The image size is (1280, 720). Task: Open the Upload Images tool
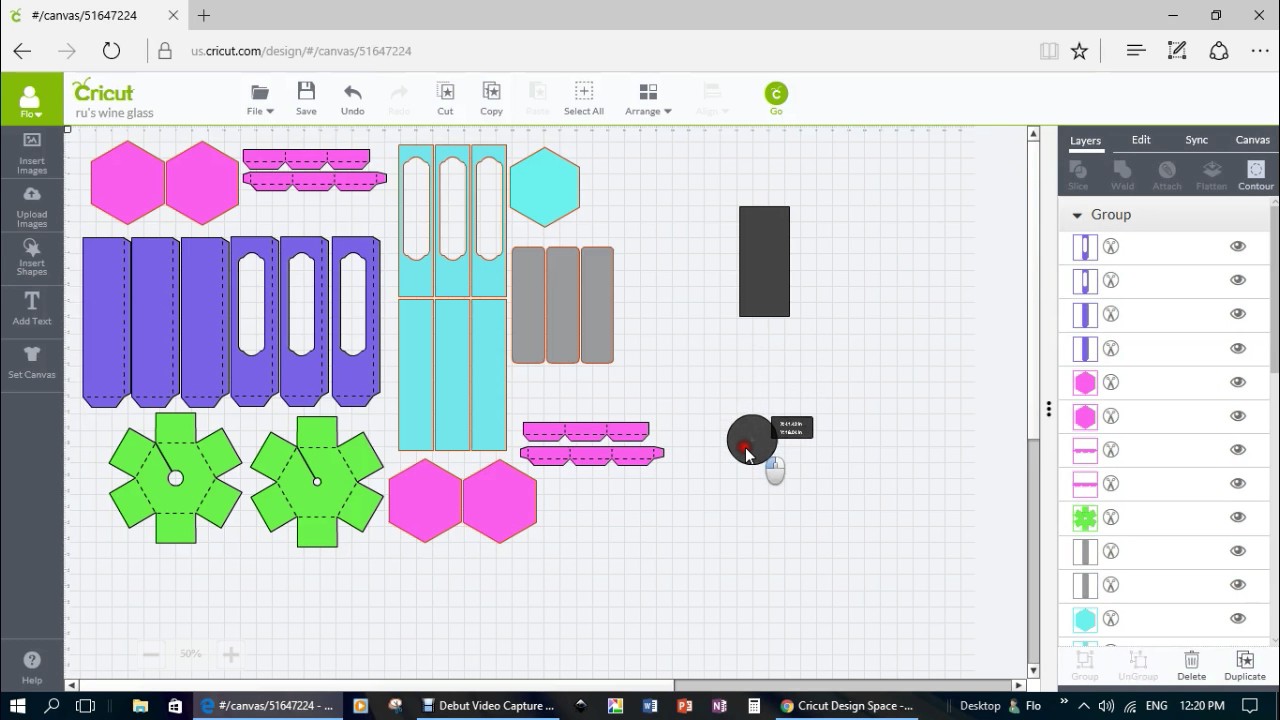pos(32,207)
